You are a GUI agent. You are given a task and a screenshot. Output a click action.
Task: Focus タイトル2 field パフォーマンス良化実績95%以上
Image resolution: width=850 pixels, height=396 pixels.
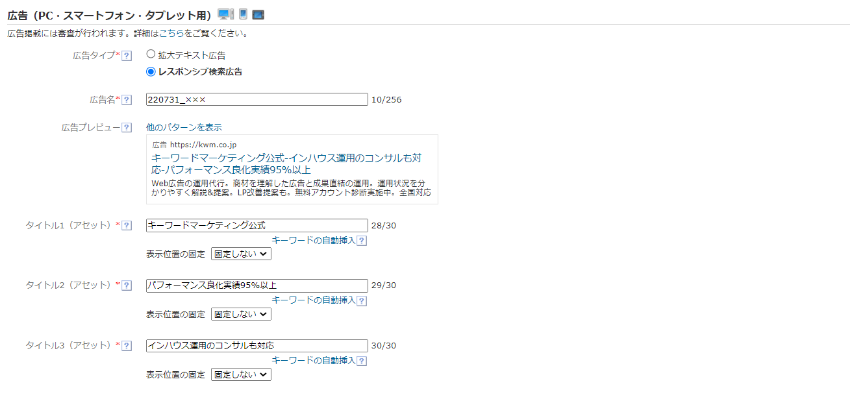click(257, 285)
